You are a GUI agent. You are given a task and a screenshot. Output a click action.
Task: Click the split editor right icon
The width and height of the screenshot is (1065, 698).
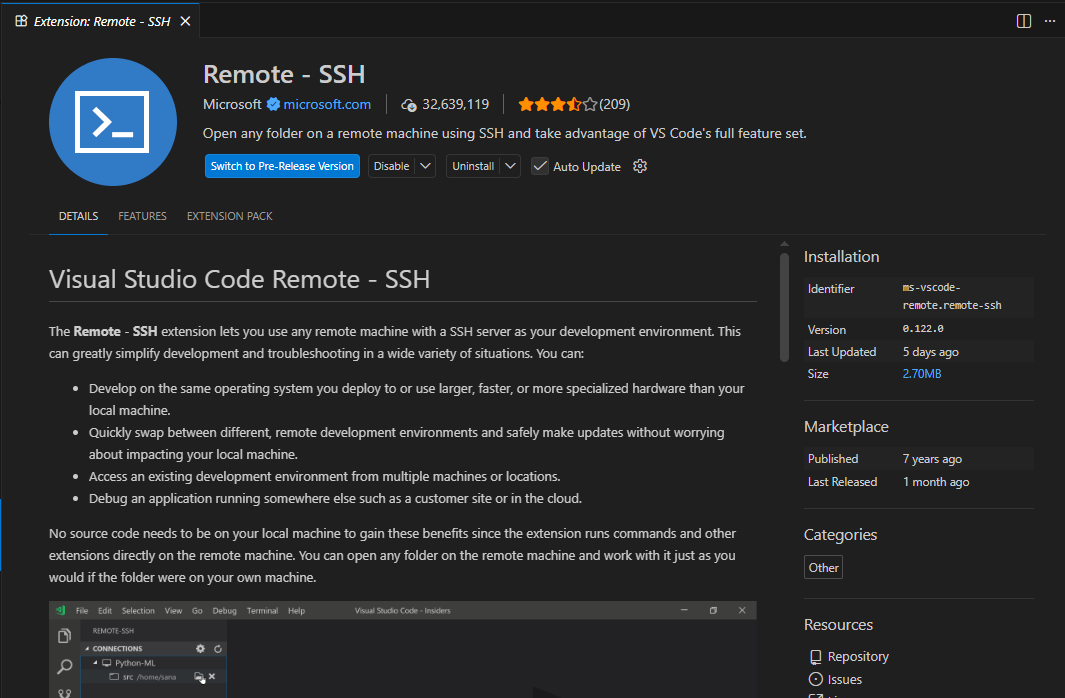pos(1024,21)
